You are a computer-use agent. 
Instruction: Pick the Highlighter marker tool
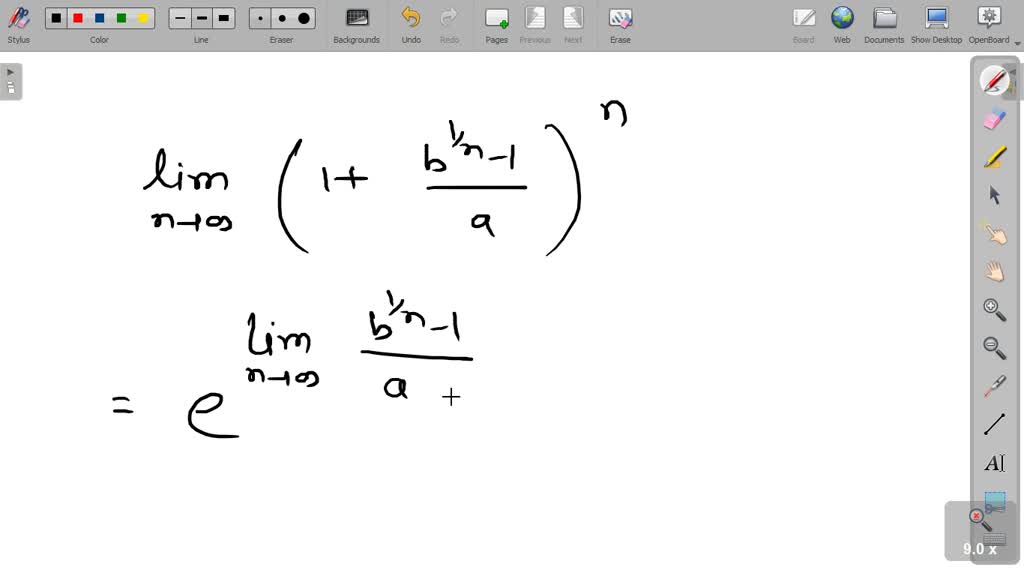pos(995,157)
